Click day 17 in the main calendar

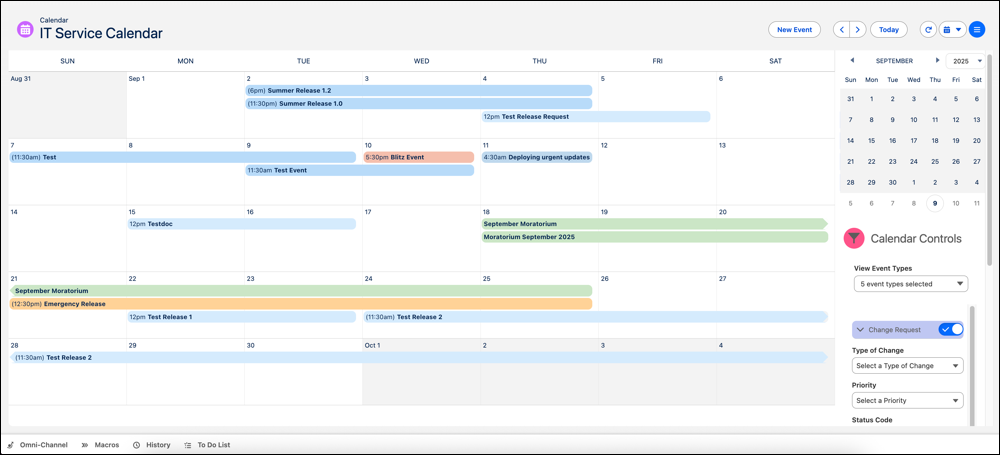point(368,211)
